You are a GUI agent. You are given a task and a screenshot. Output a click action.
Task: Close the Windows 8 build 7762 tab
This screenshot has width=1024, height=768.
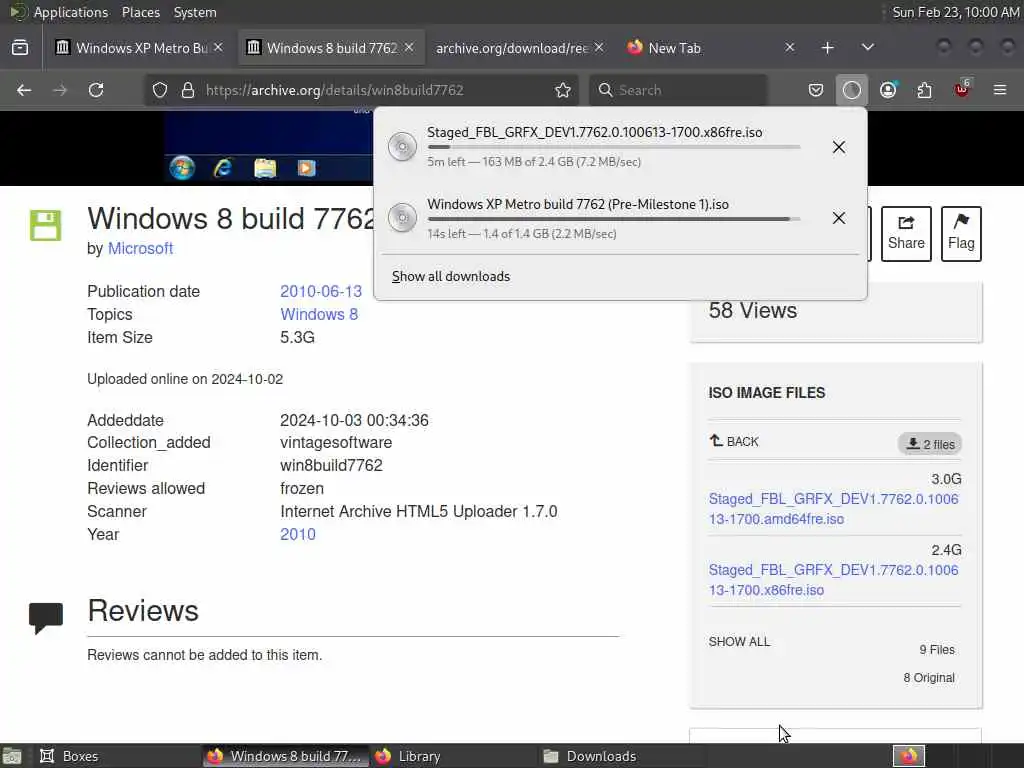[x=409, y=48]
